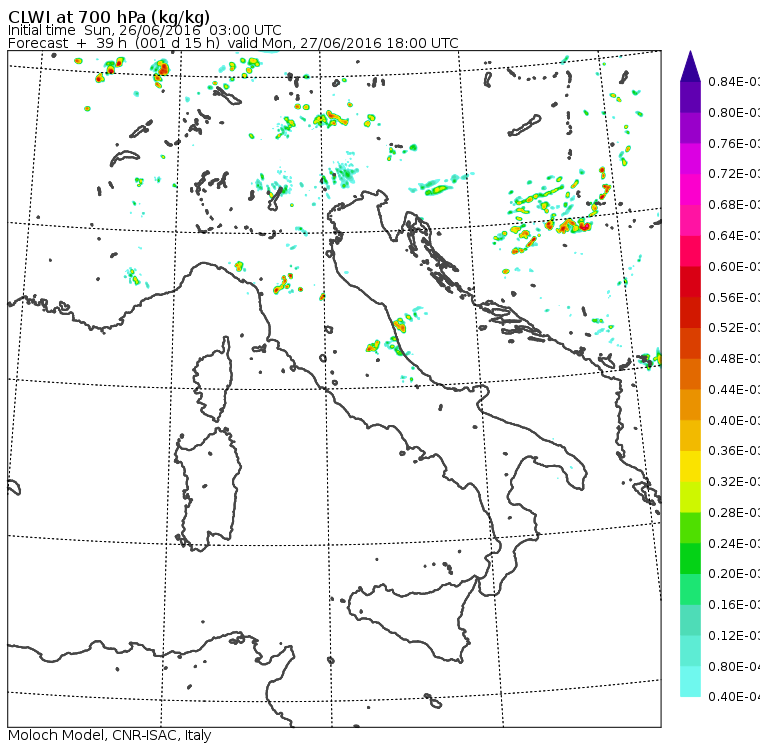Screen dimensions: 760x749
Task: Click the 0.80E-03 colorbar label
Action: pos(734,113)
